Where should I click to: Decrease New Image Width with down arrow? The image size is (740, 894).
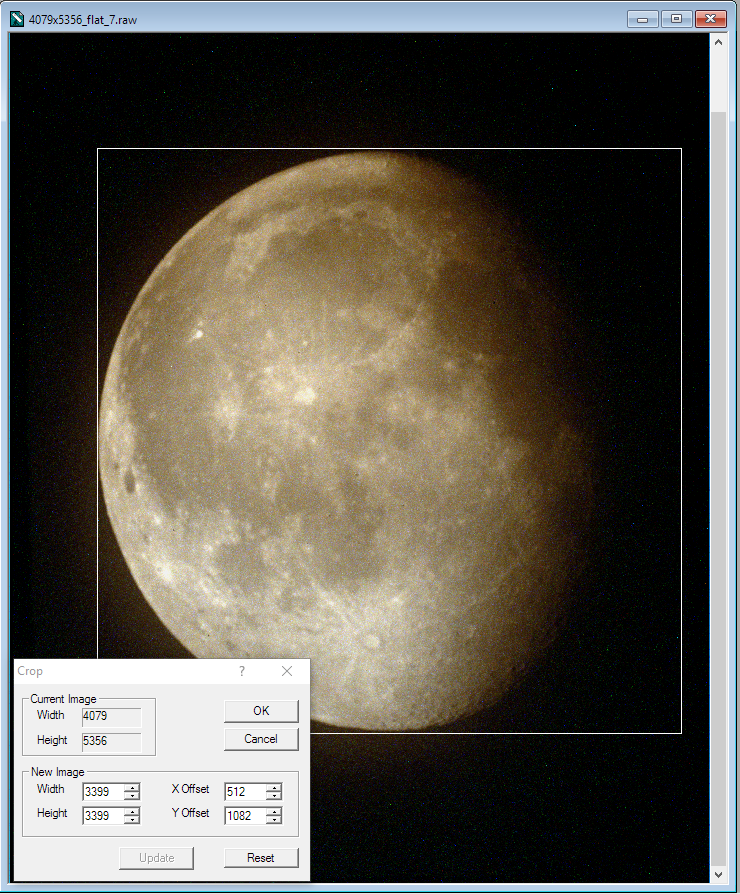pyautogui.click(x=132, y=795)
